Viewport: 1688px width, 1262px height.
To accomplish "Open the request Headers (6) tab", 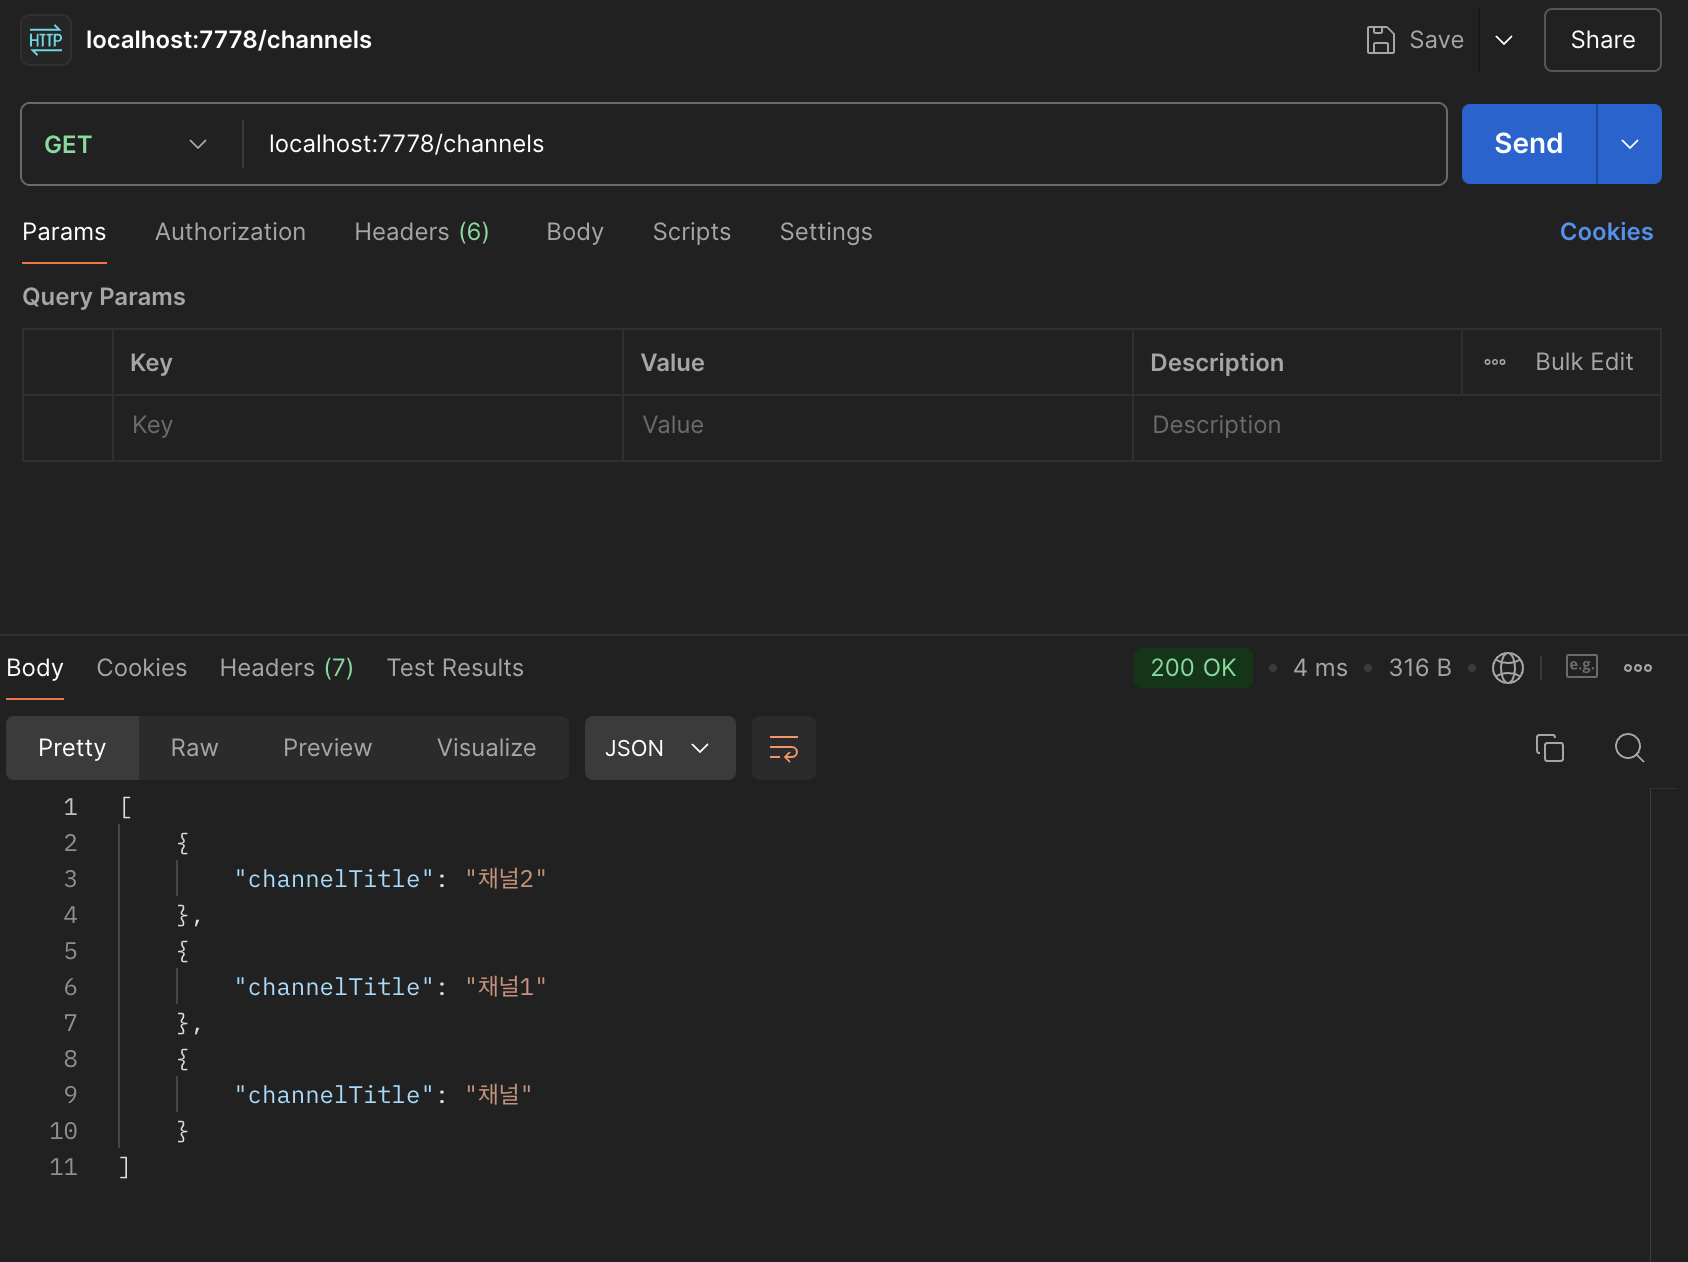I will pos(422,232).
